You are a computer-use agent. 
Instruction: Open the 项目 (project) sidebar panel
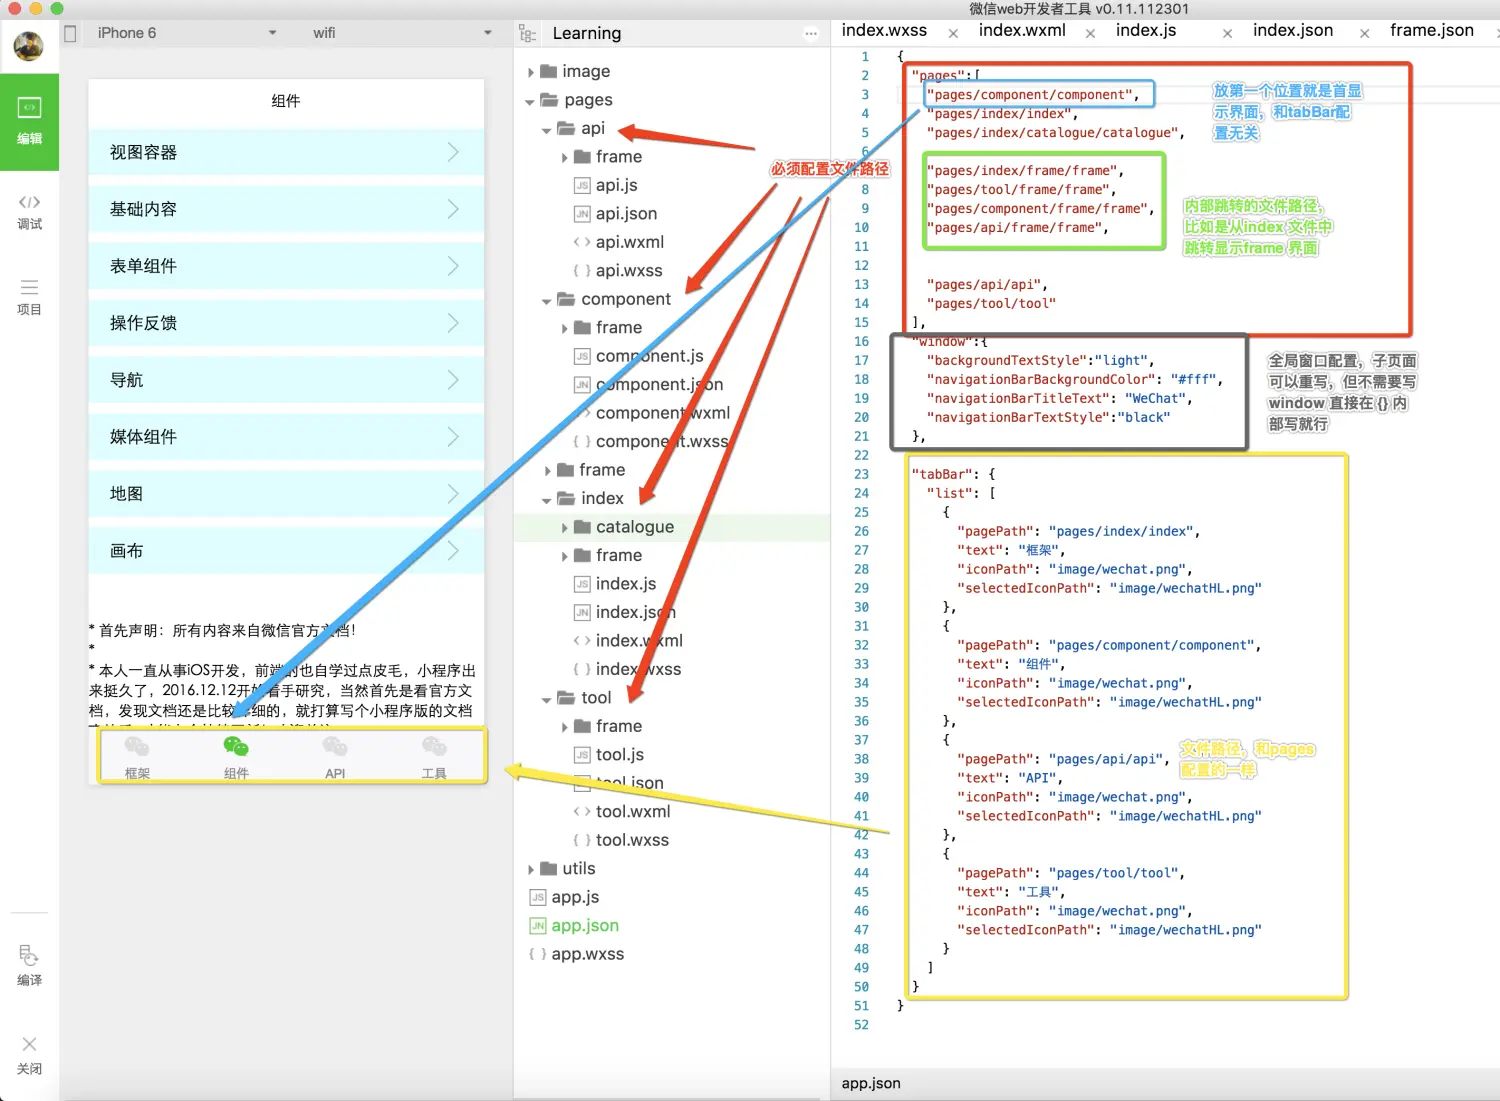[x=29, y=297]
